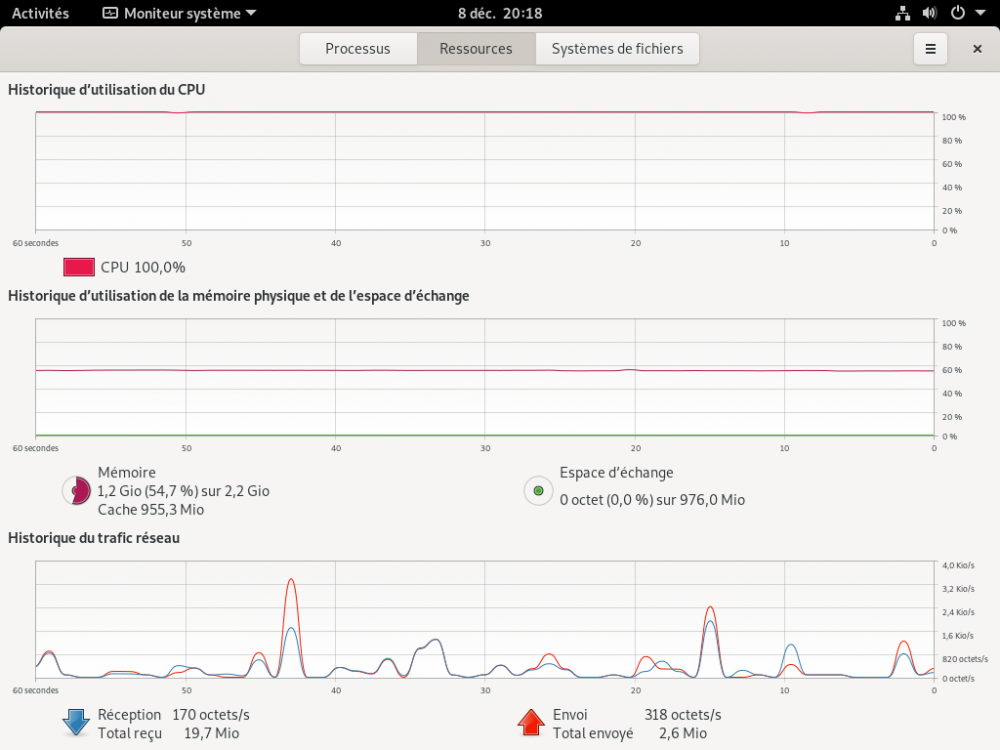Click the Total envoyé 2,6 Mio value
The width and height of the screenshot is (1000, 750).
coord(683,733)
